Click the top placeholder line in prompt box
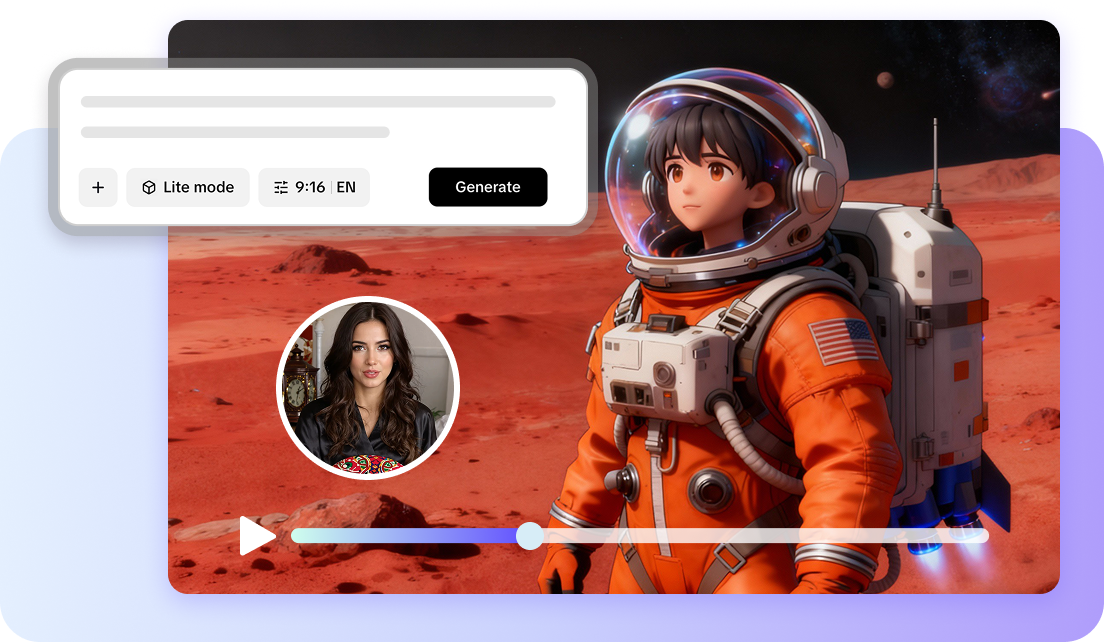The width and height of the screenshot is (1104, 642). (318, 102)
